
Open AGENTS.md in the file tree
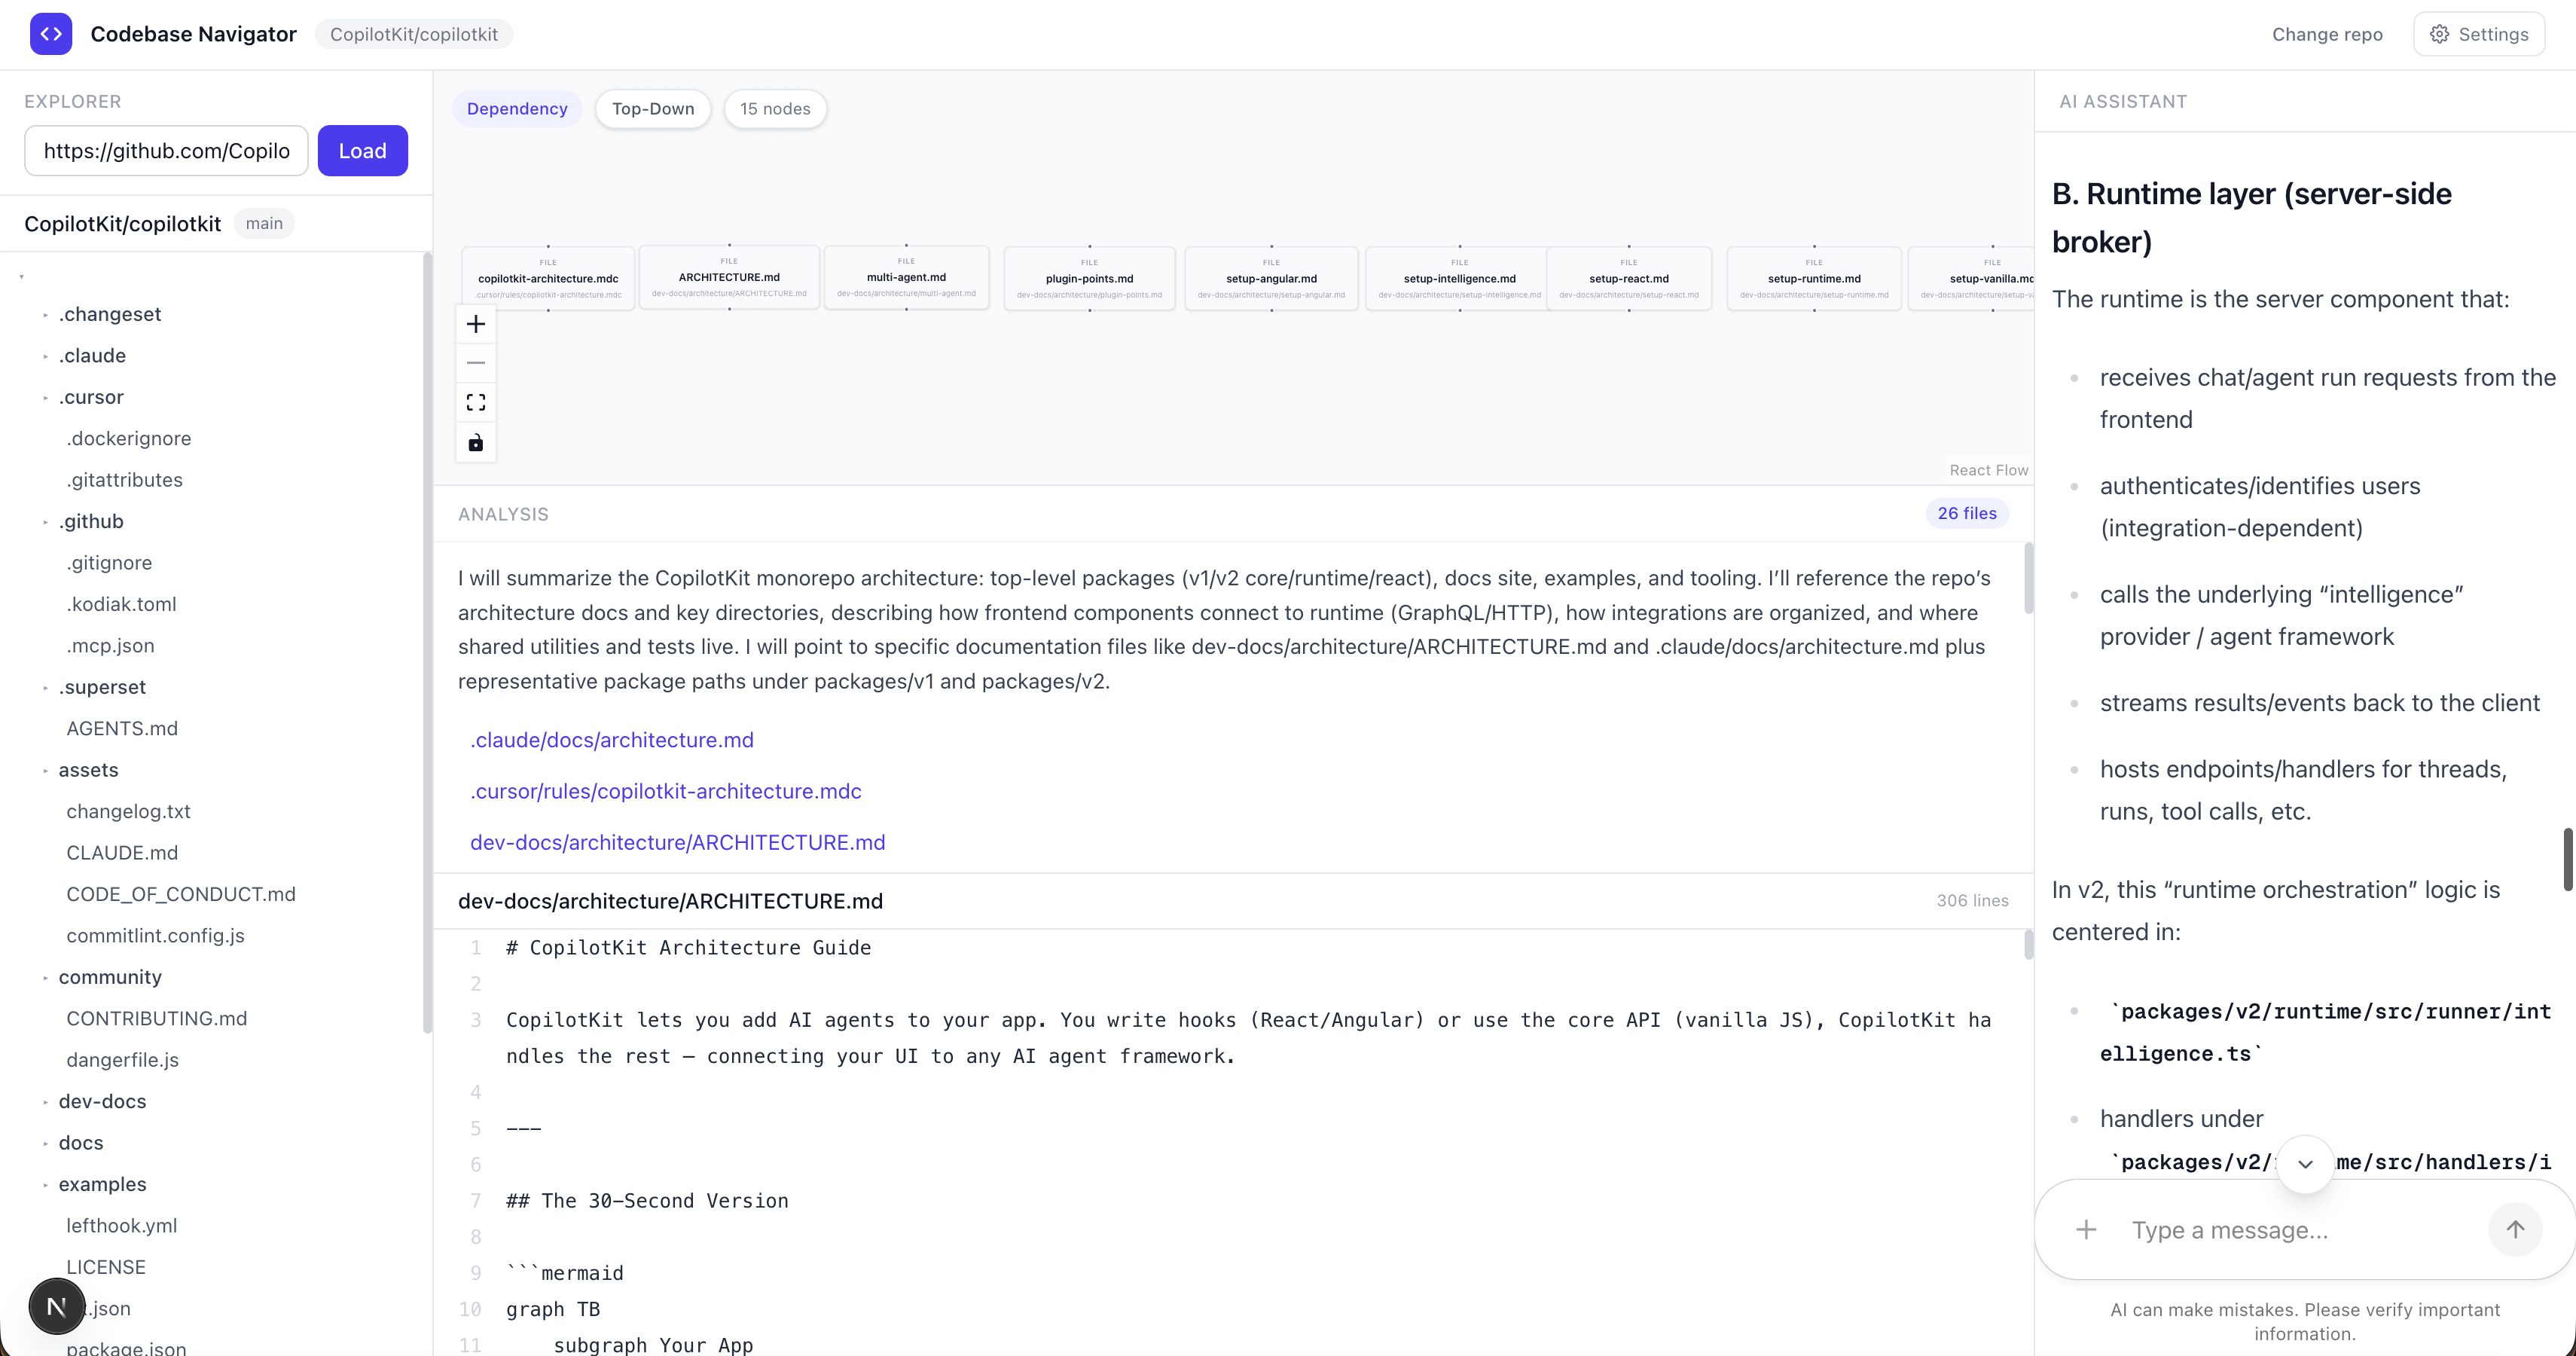(122, 728)
